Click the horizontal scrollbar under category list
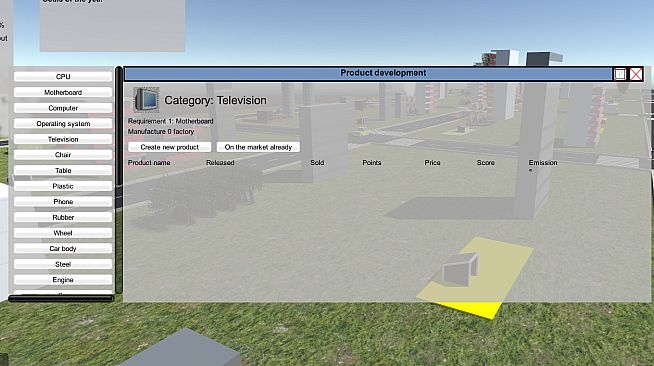The width and height of the screenshot is (654, 366). (x=61, y=298)
